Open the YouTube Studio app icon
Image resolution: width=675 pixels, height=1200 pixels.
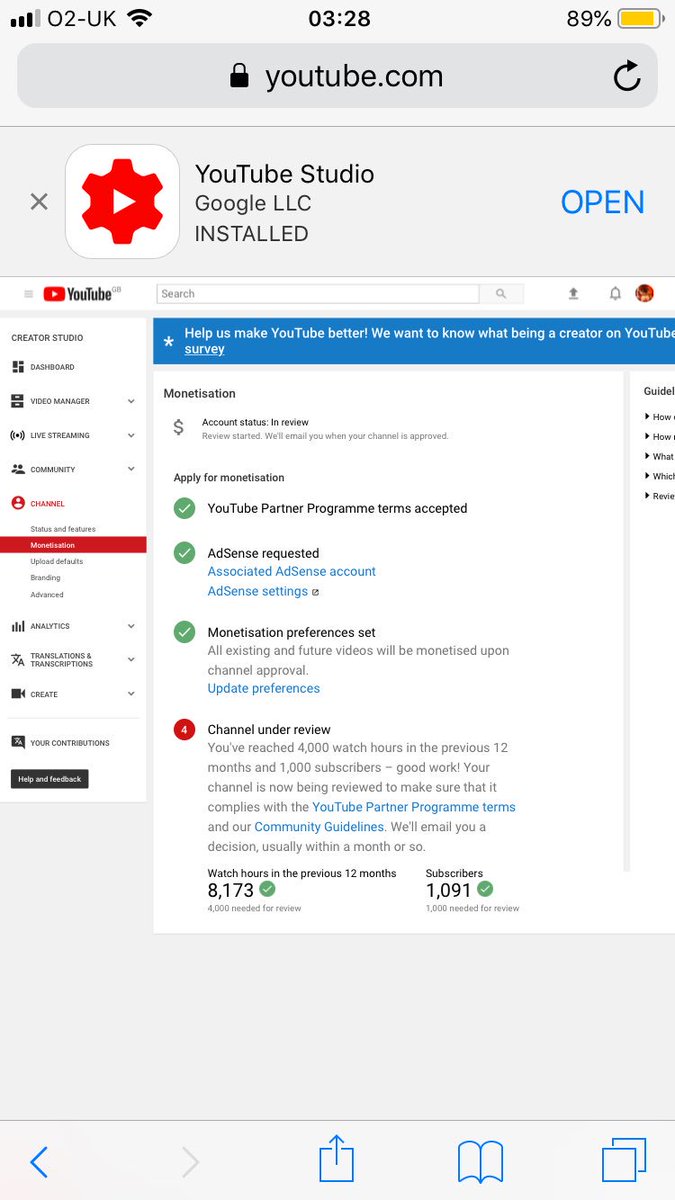[x=122, y=202]
